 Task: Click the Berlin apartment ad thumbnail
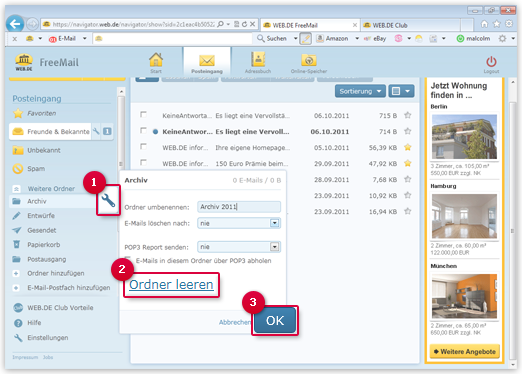tap(464, 137)
